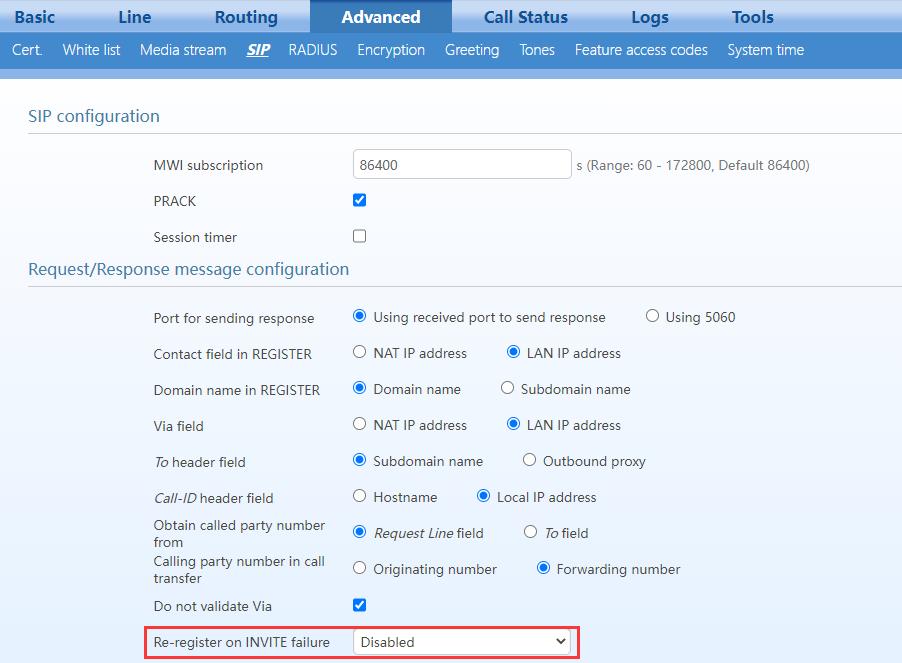Select Originating number for call transfer
The height and width of the screenshot is (663, 902).
pos(360,568)
